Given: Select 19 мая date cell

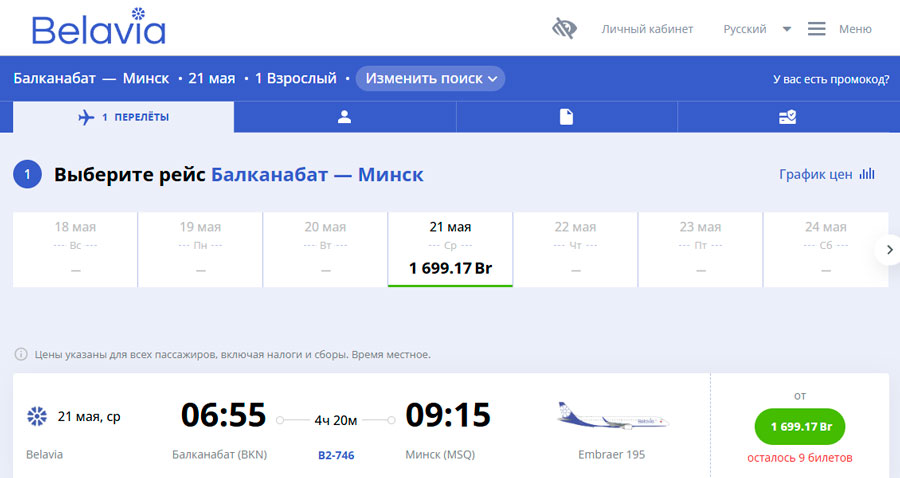Looking at the screenshot, I should pyautogui.click(x=200, y=250).
